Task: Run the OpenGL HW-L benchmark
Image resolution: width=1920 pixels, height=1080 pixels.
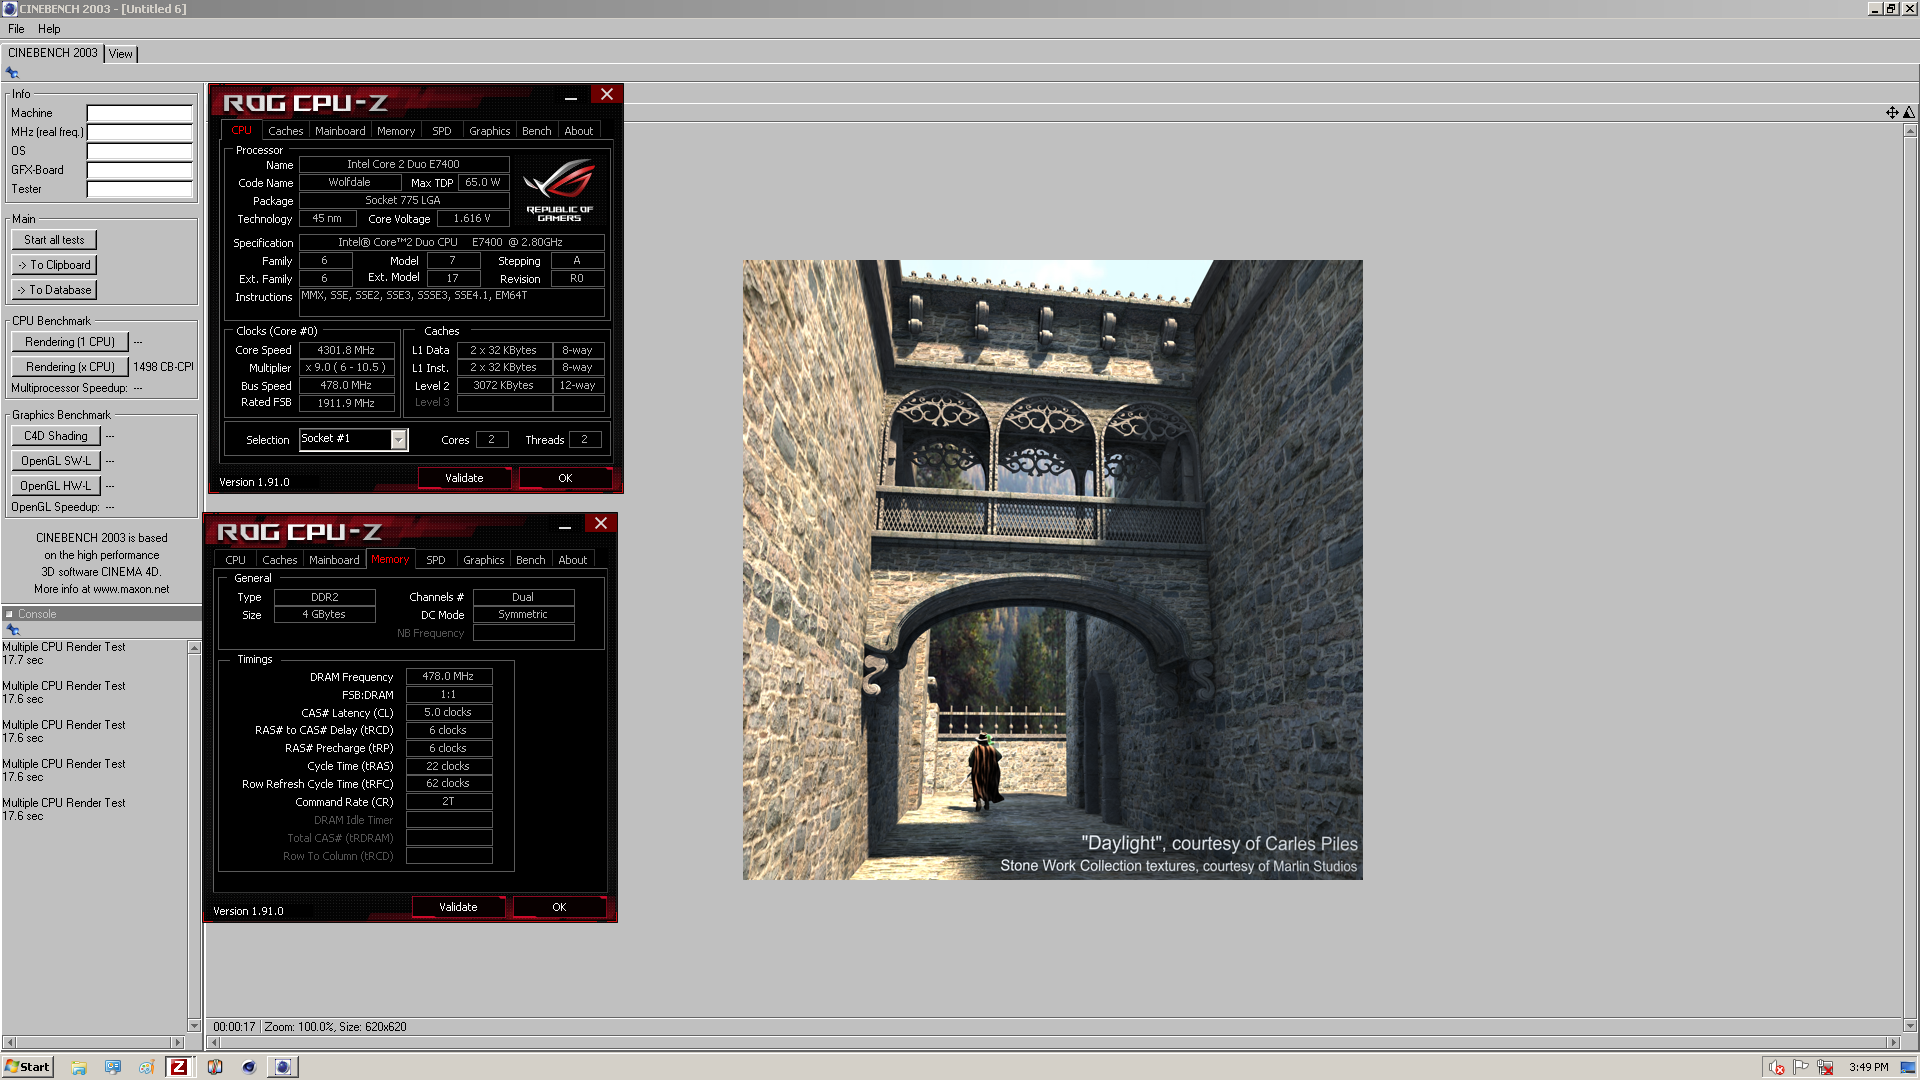Action: pos(56,486)
